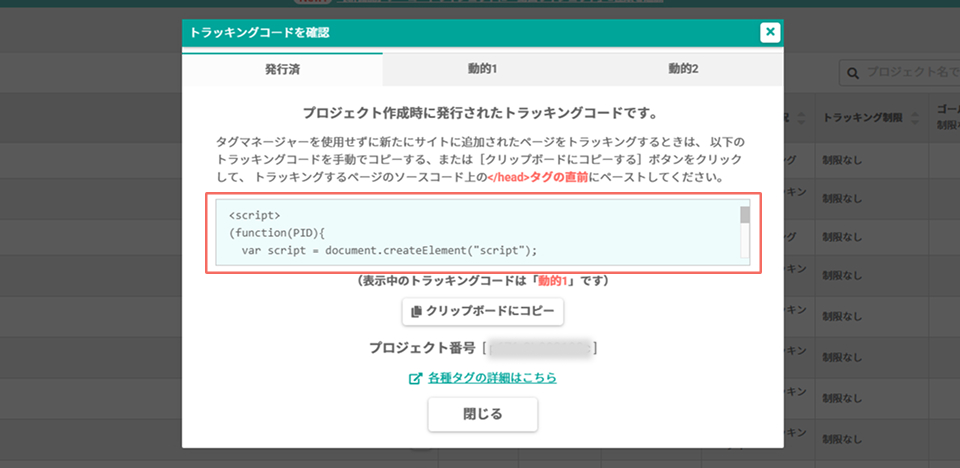This screenshot has width=960, height=468.
Task: Click sort arrows left of トラッキング制限 header
Action: (802, 118)
